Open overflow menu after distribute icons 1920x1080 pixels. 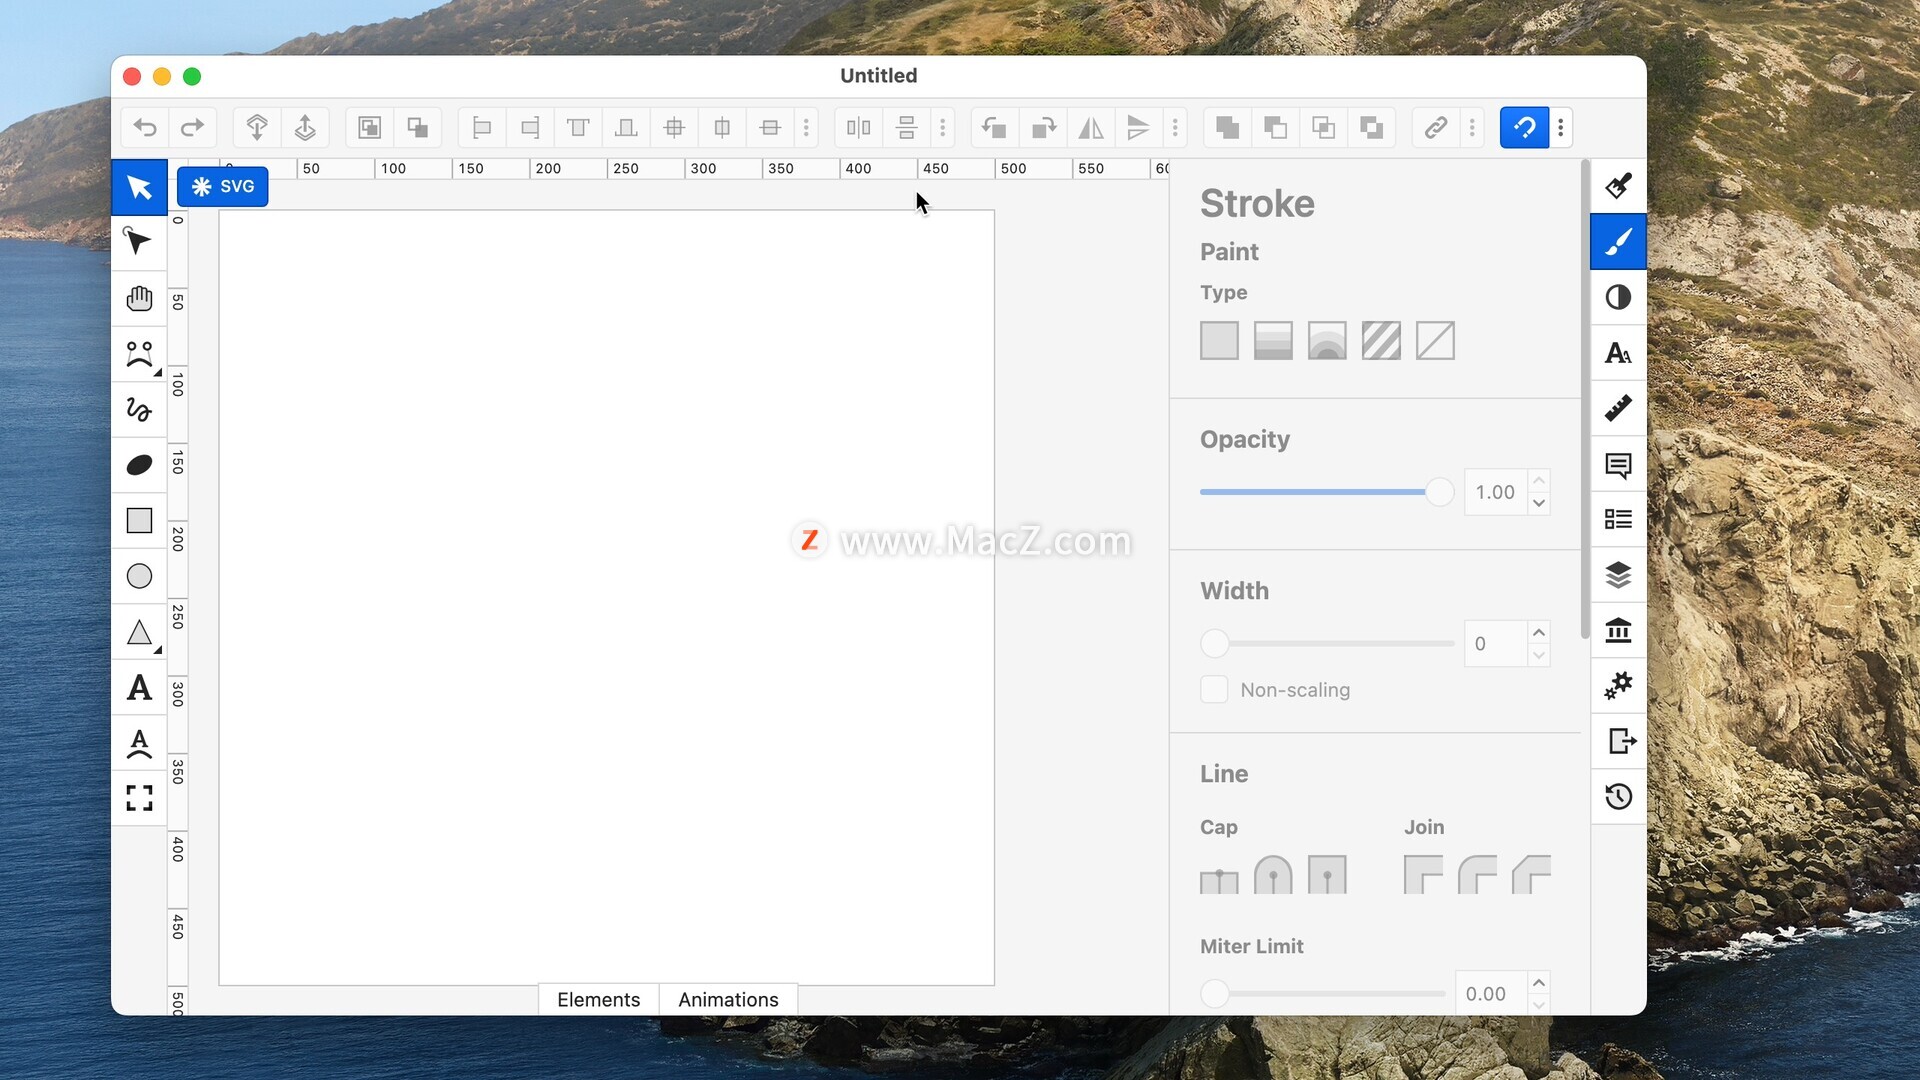coord(942,127)
